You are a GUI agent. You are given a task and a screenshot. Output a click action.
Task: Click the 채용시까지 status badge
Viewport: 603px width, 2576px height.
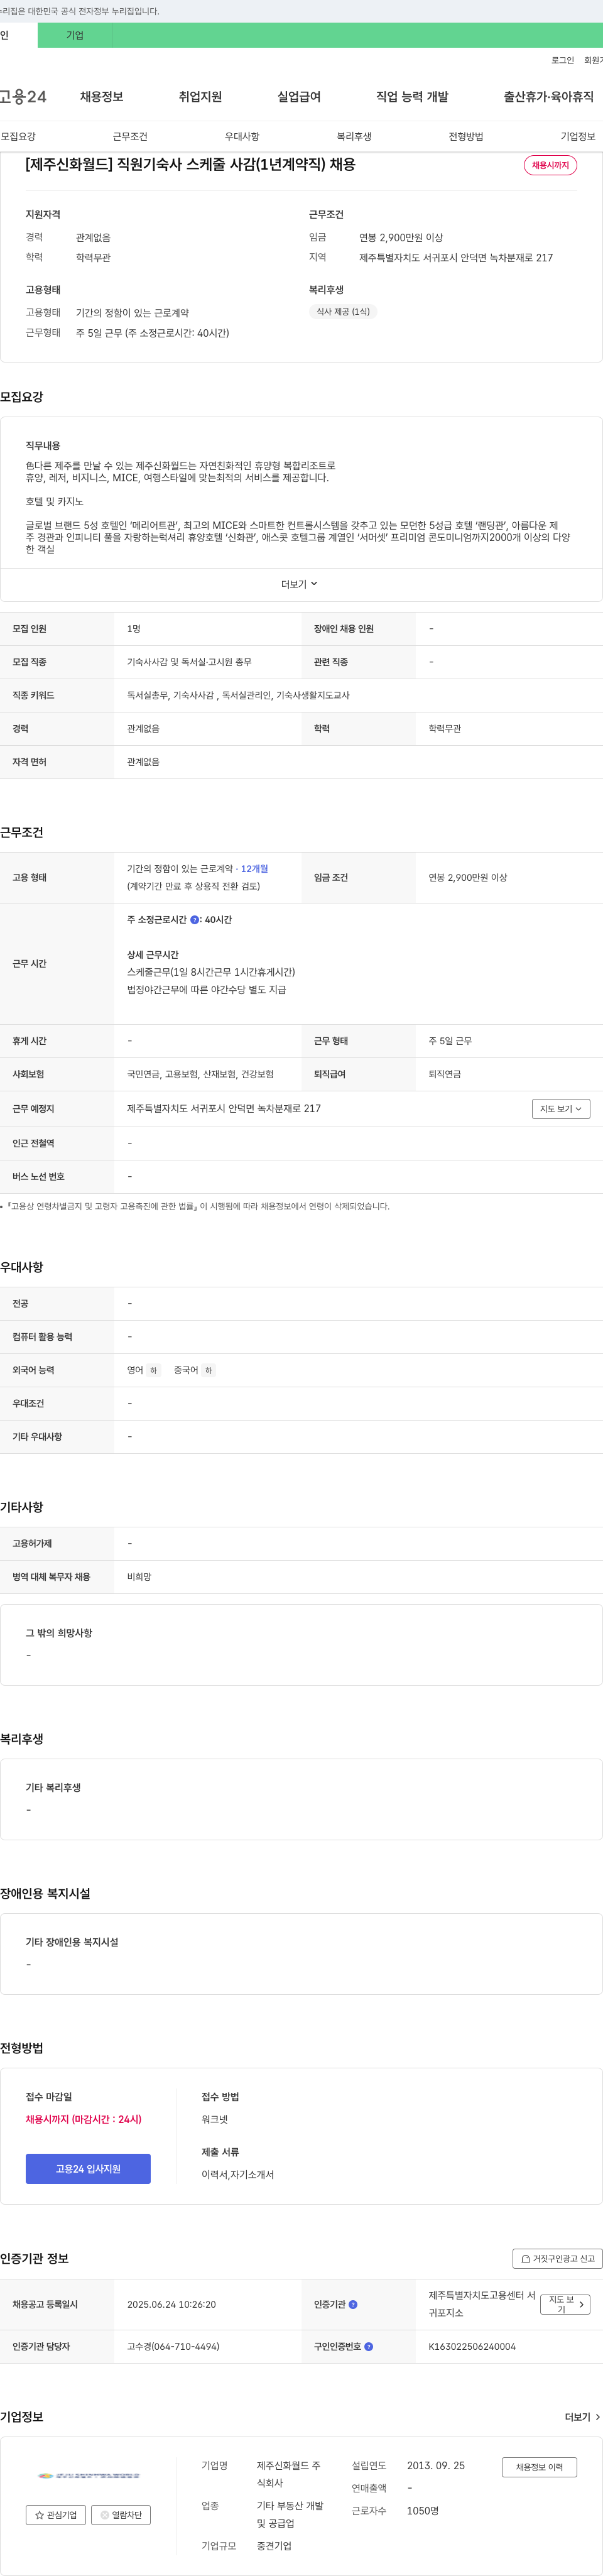click(x=550, y=165)
